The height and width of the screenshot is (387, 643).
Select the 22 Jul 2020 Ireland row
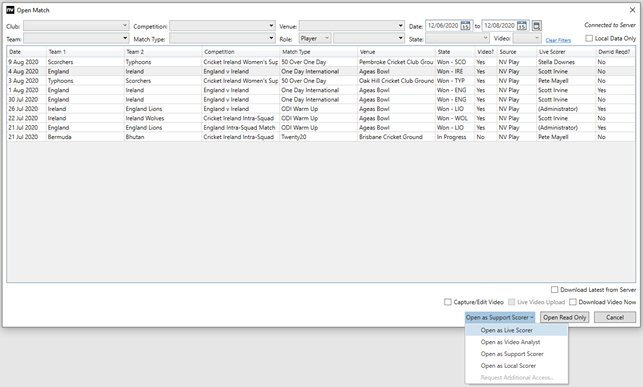(321, 118)
